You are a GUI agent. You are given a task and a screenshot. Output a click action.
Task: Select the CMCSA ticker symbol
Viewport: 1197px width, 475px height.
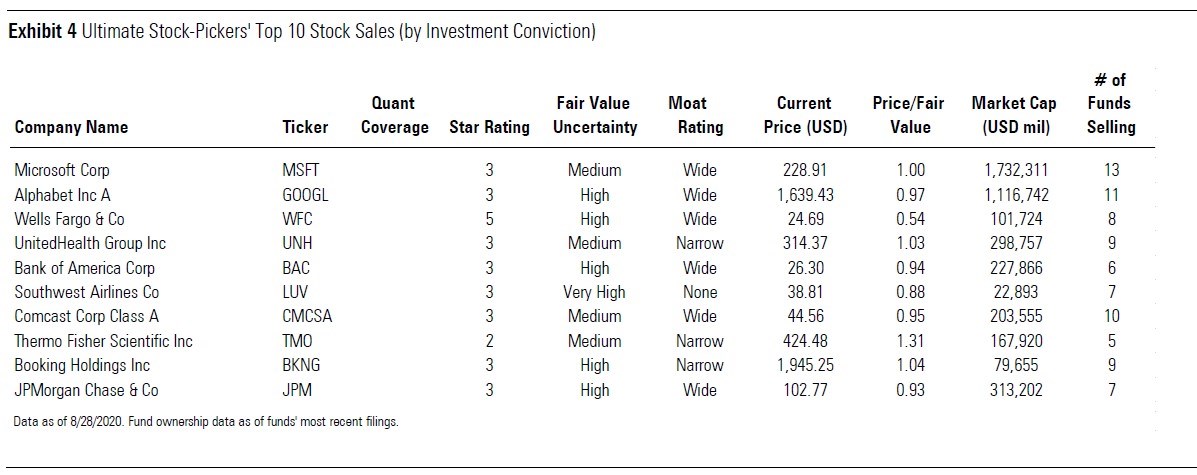click(x=307, y=317)
